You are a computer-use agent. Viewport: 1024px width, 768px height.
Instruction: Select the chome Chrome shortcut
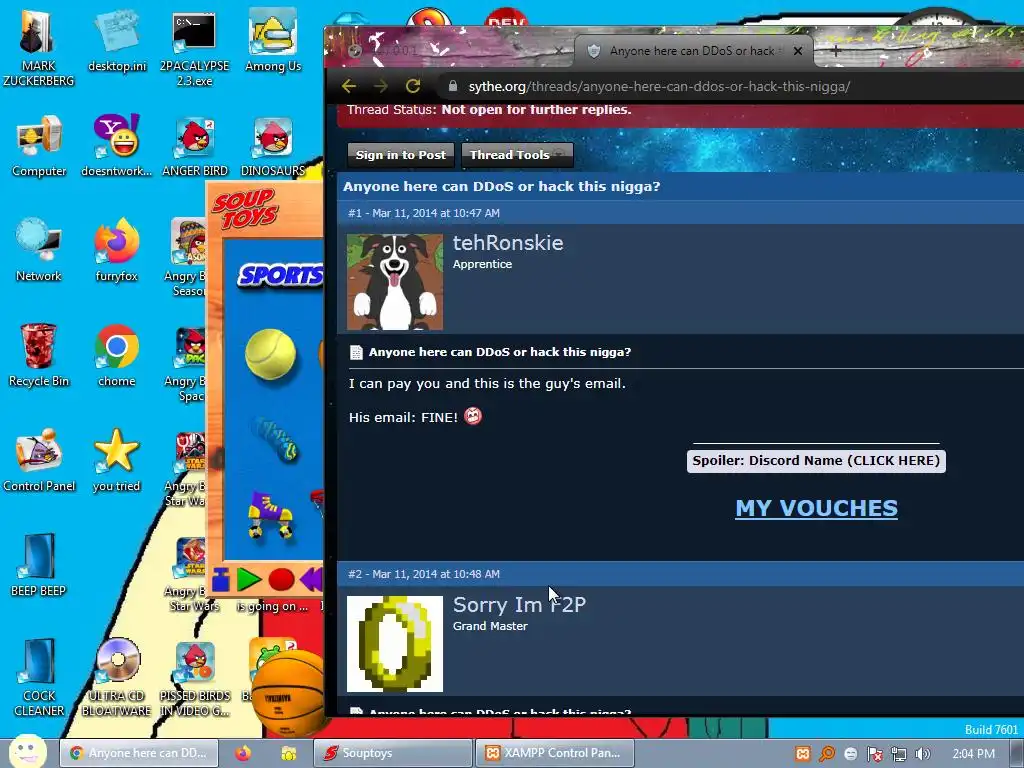pos(117,355)
